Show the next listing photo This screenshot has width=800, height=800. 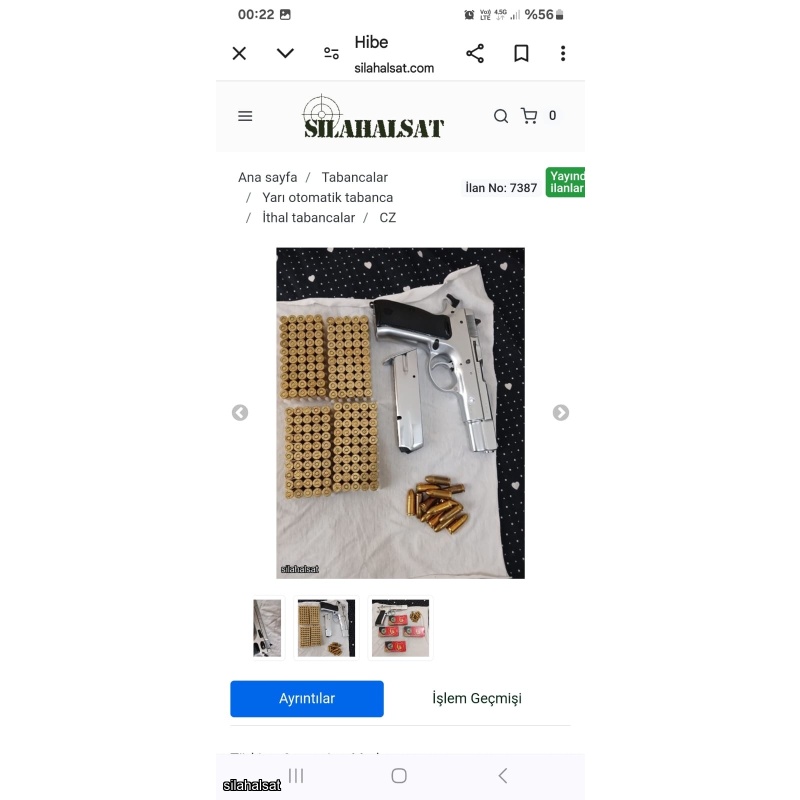point(561,412)
